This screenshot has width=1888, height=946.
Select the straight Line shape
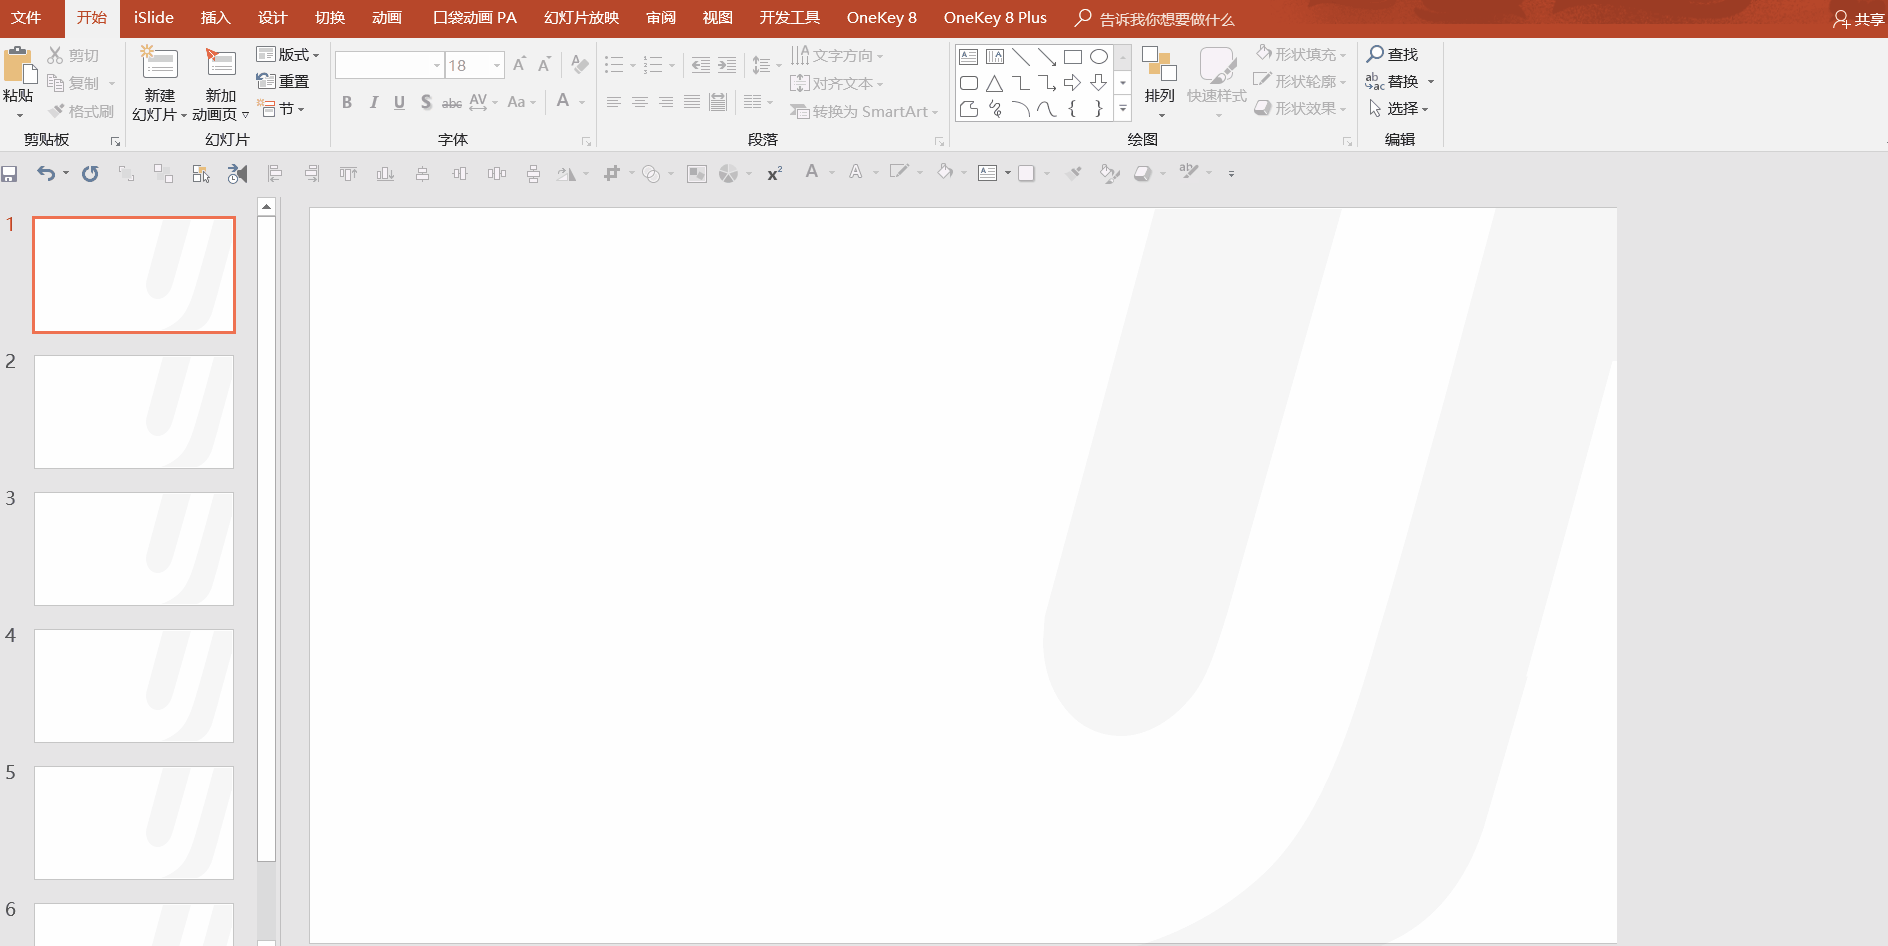[x=1021, y=57]
